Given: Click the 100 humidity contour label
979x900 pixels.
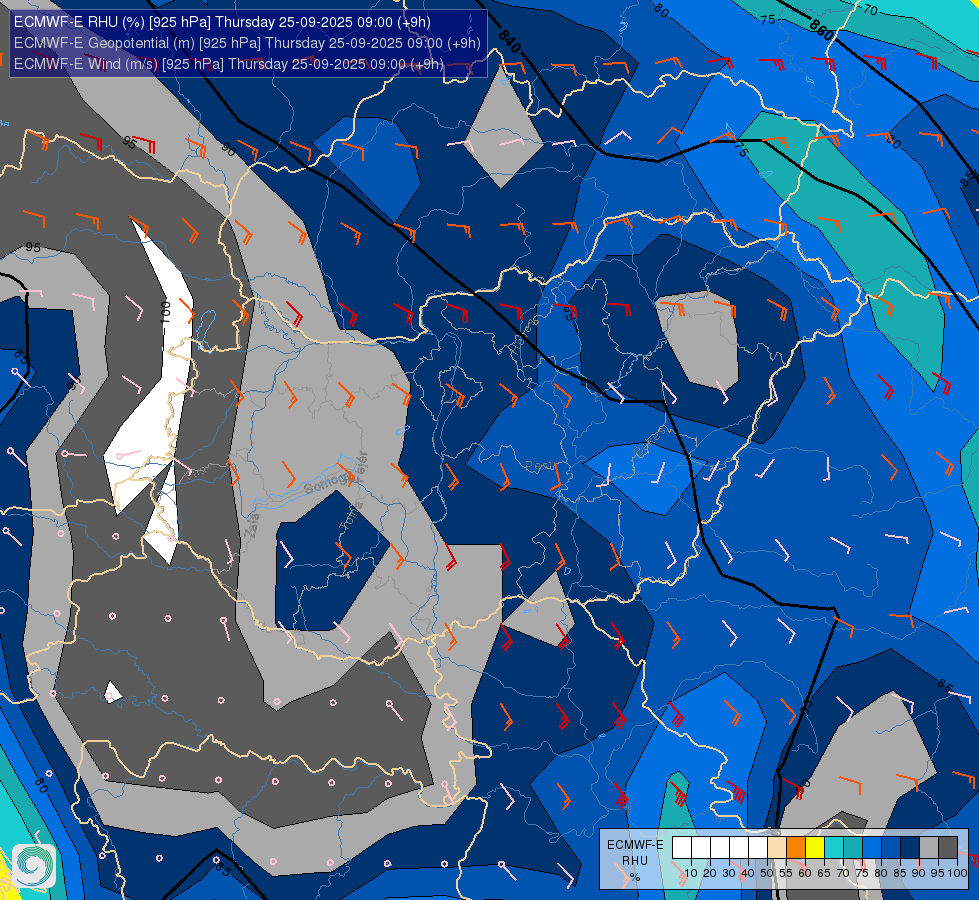Looking at the screenshot, I should [x=165, y=310].
